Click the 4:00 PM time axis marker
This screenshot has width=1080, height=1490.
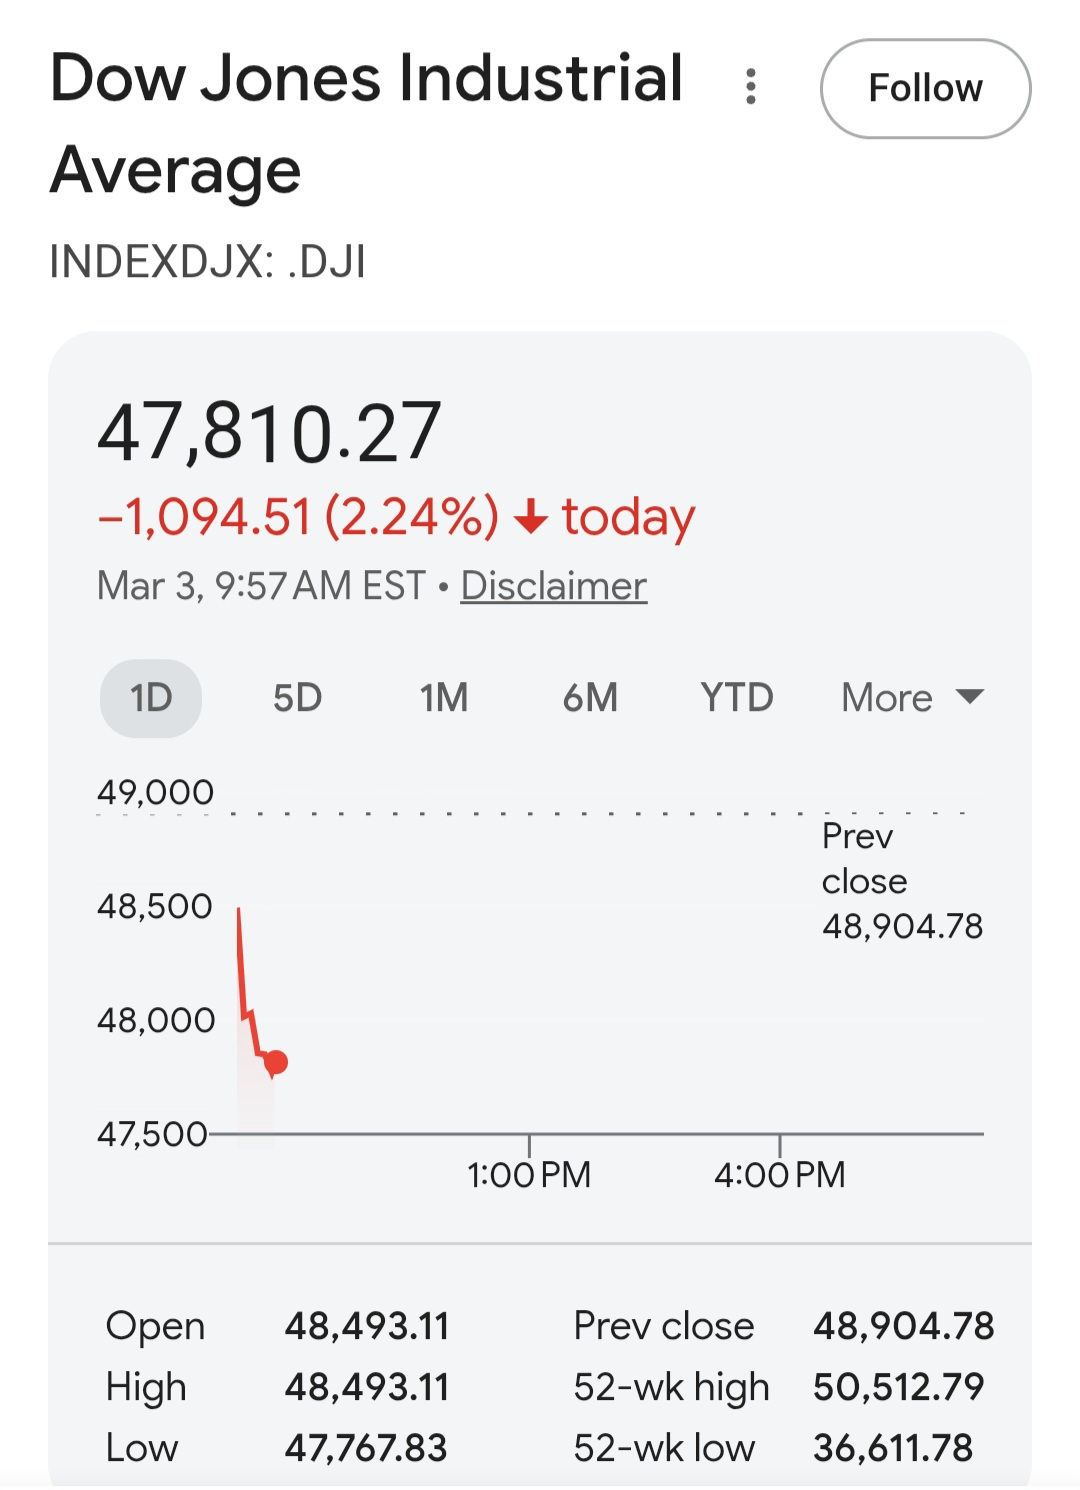coord(780,1174)
